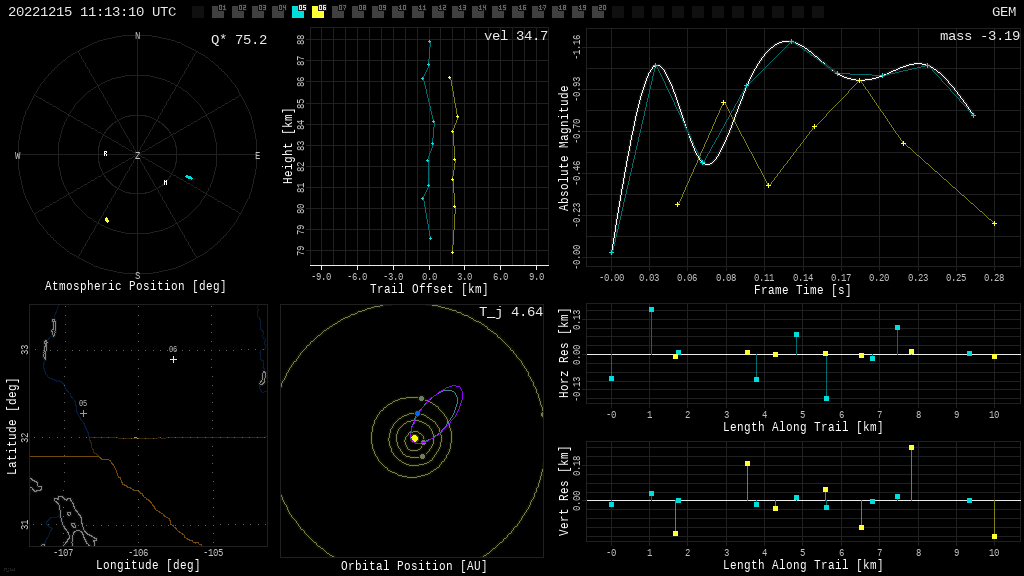Click the GEM shower label
The width and height of the screenshot is (1024, 576).
coord(1003,12)
